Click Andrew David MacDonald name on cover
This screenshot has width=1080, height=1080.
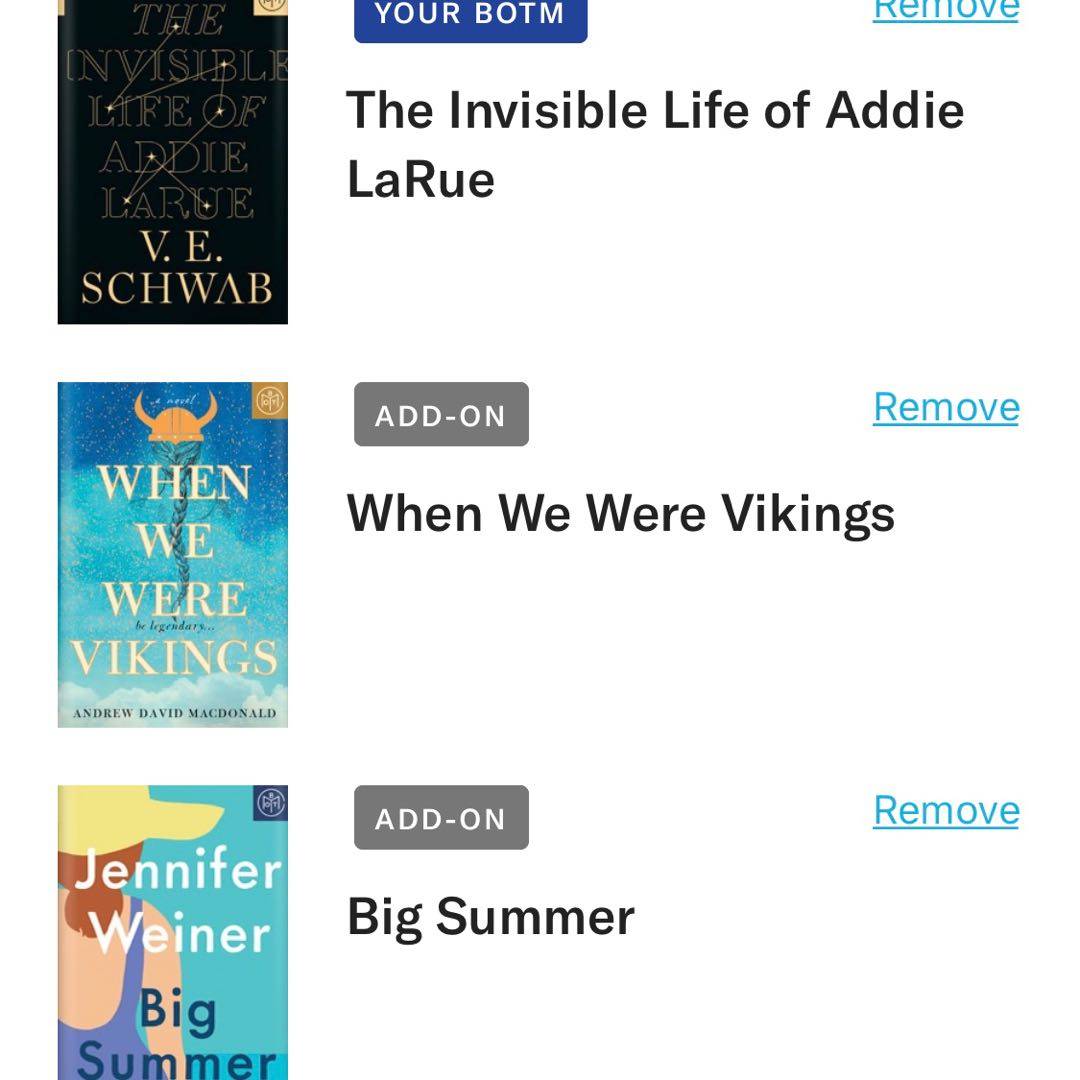[174, 714]
